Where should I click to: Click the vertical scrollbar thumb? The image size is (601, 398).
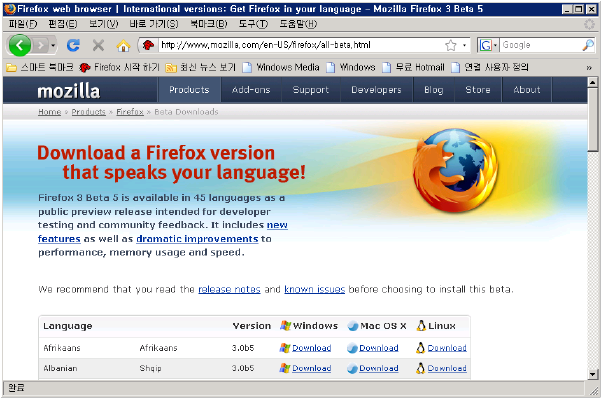(x=593, y=120)
